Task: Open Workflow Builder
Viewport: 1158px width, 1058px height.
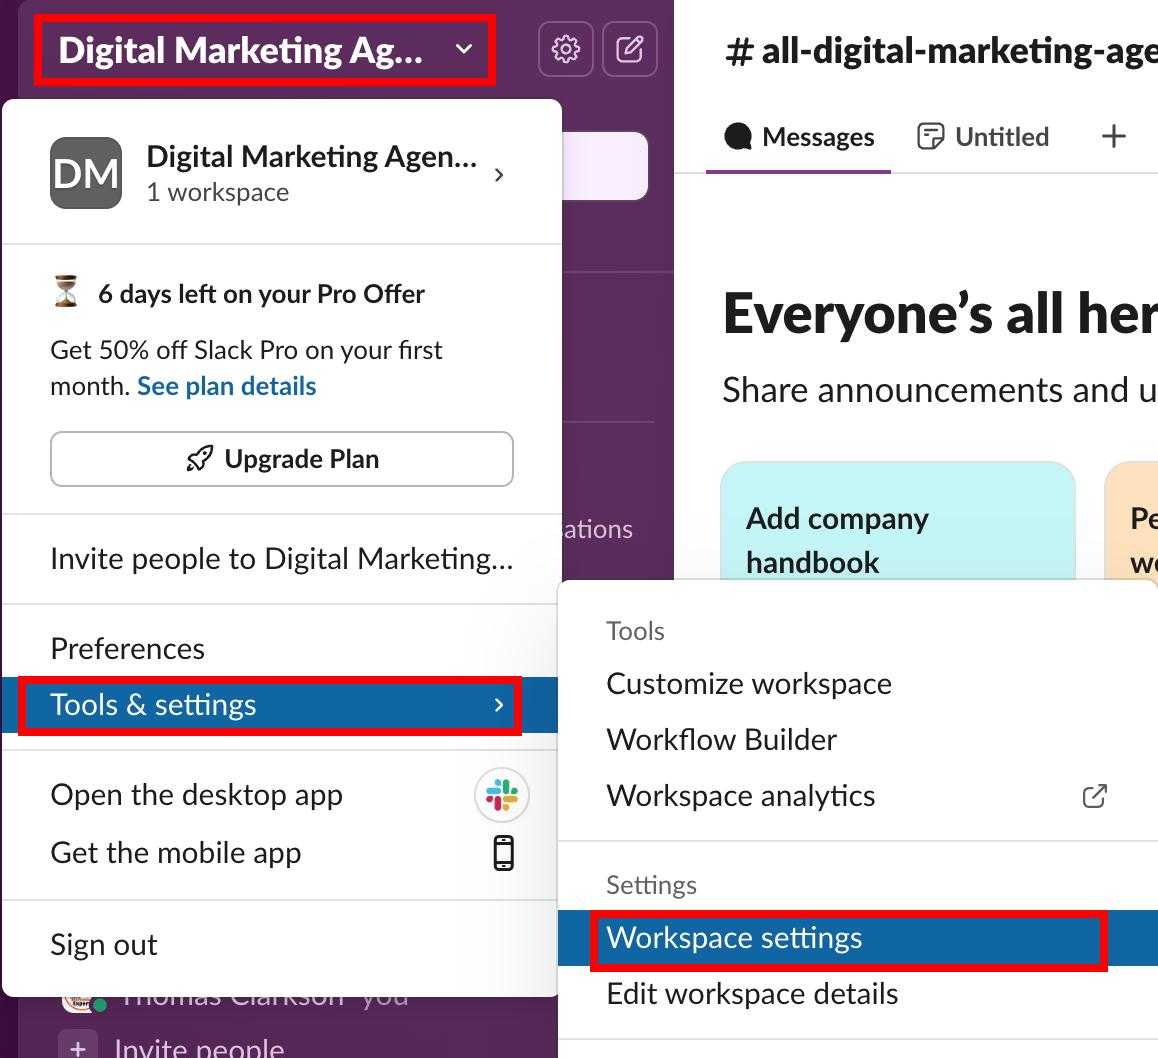Action: point(722,740)
